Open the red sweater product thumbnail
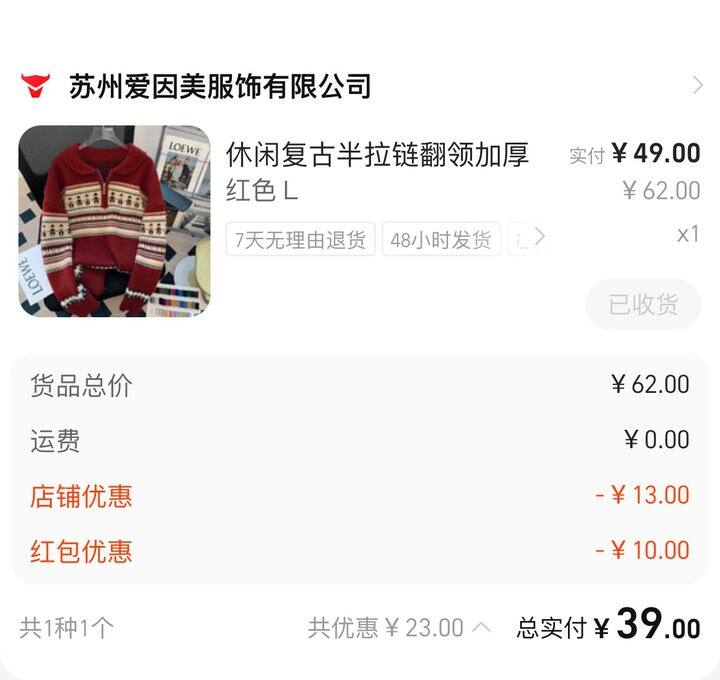 [x=114, y=221]
